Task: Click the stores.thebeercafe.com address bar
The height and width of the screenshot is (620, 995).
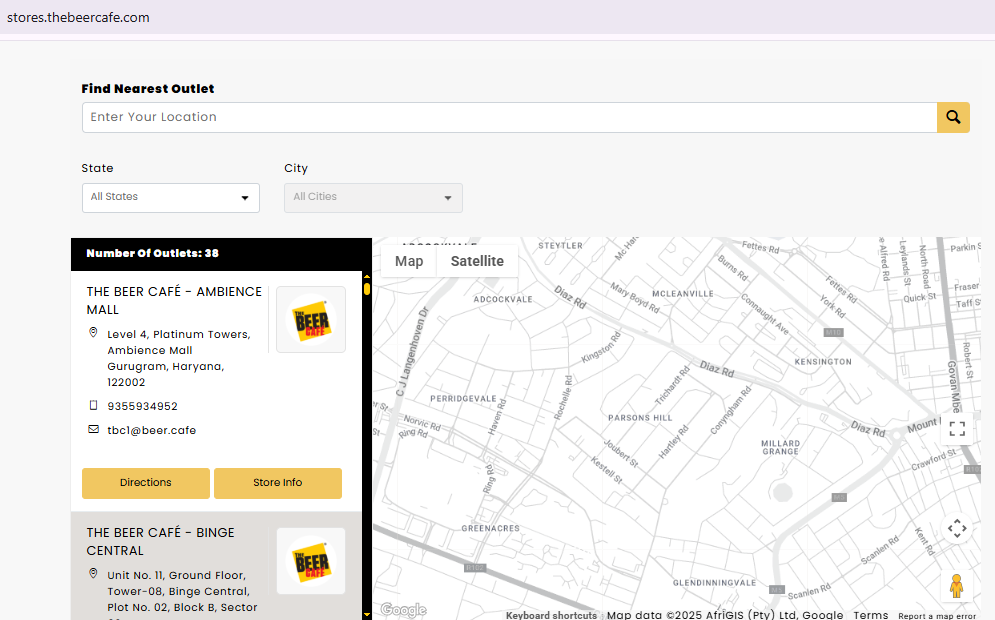Action: tap(79, 18)
